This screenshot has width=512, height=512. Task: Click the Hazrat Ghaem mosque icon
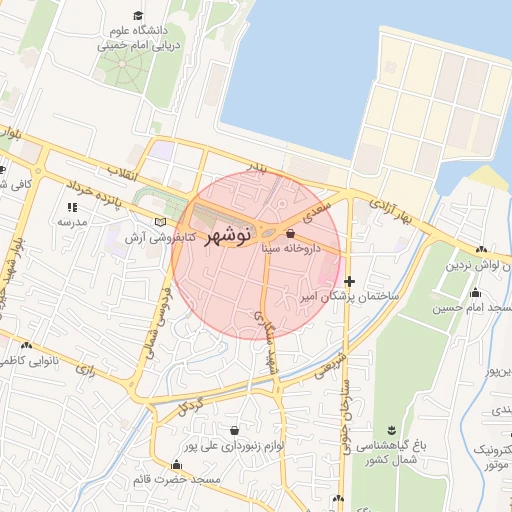click(176, 464)
